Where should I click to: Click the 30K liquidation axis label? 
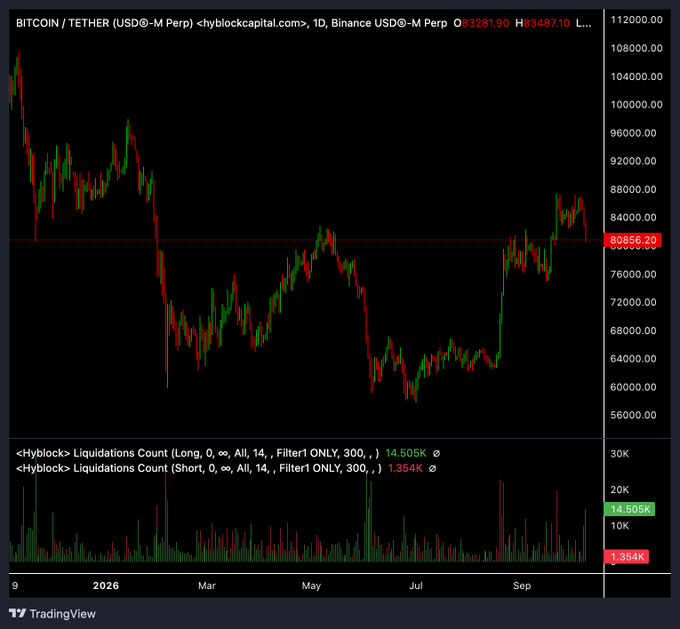pyautogui.click(x=619, y=454)
